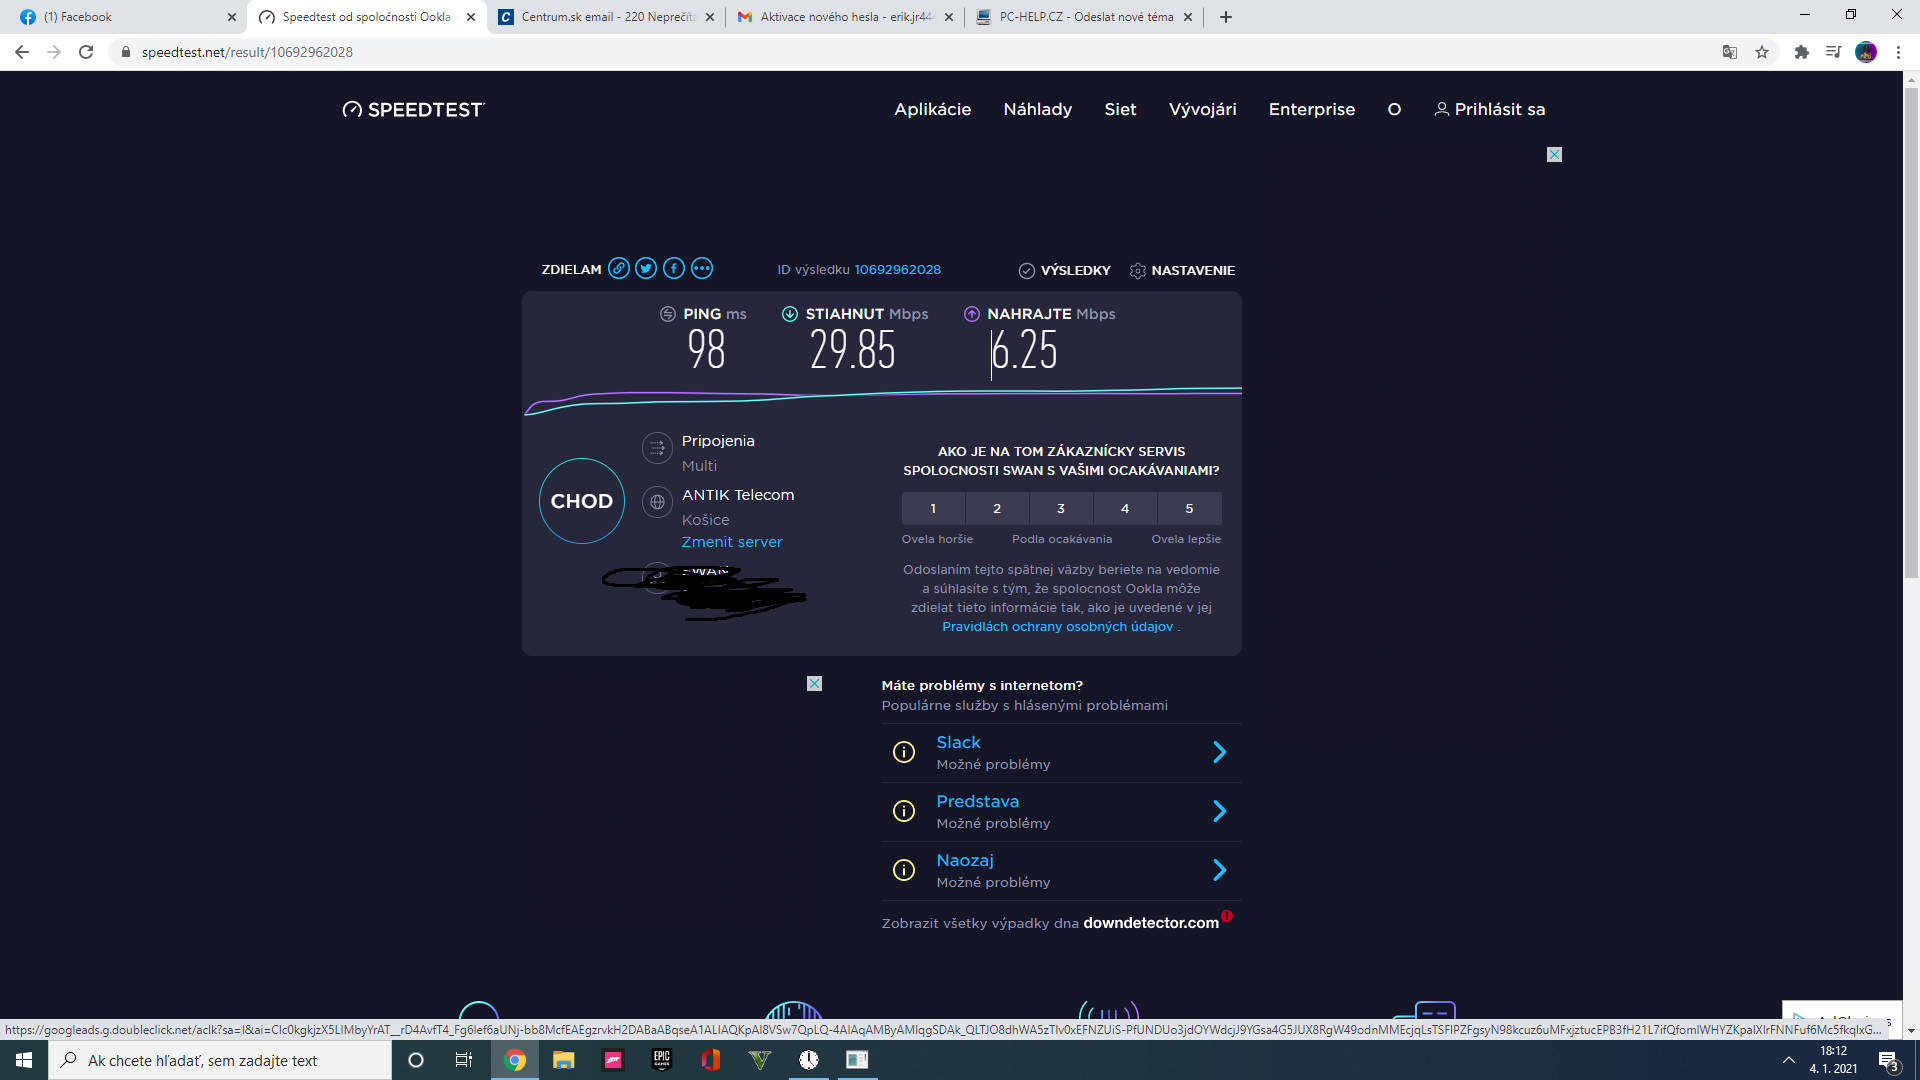Select rating 3 for SWAN service
Screen dimensions: 1920x1080
[x=1061, y=508]
